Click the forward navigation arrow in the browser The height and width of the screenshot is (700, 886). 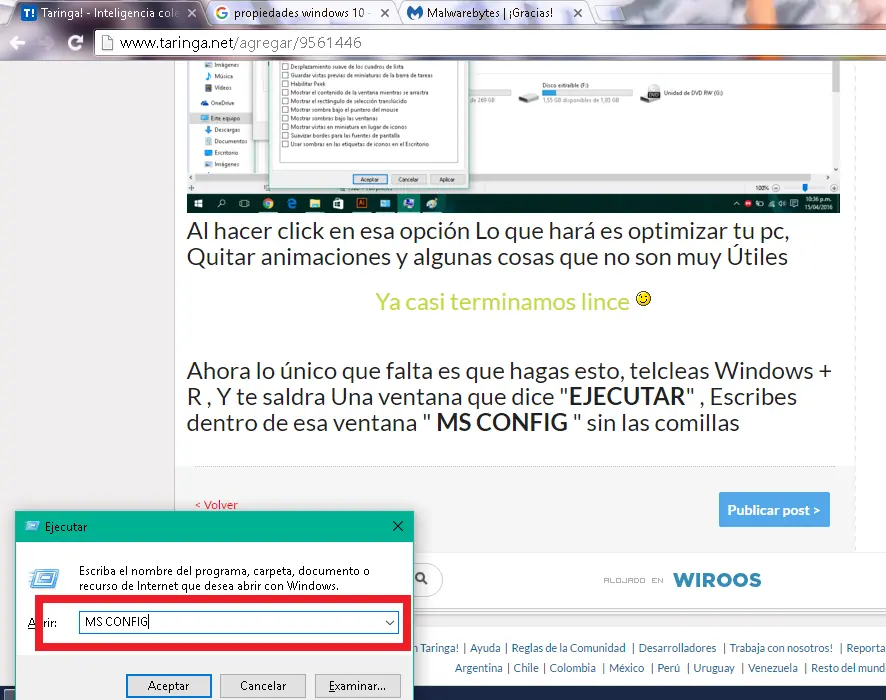(46, 43)
